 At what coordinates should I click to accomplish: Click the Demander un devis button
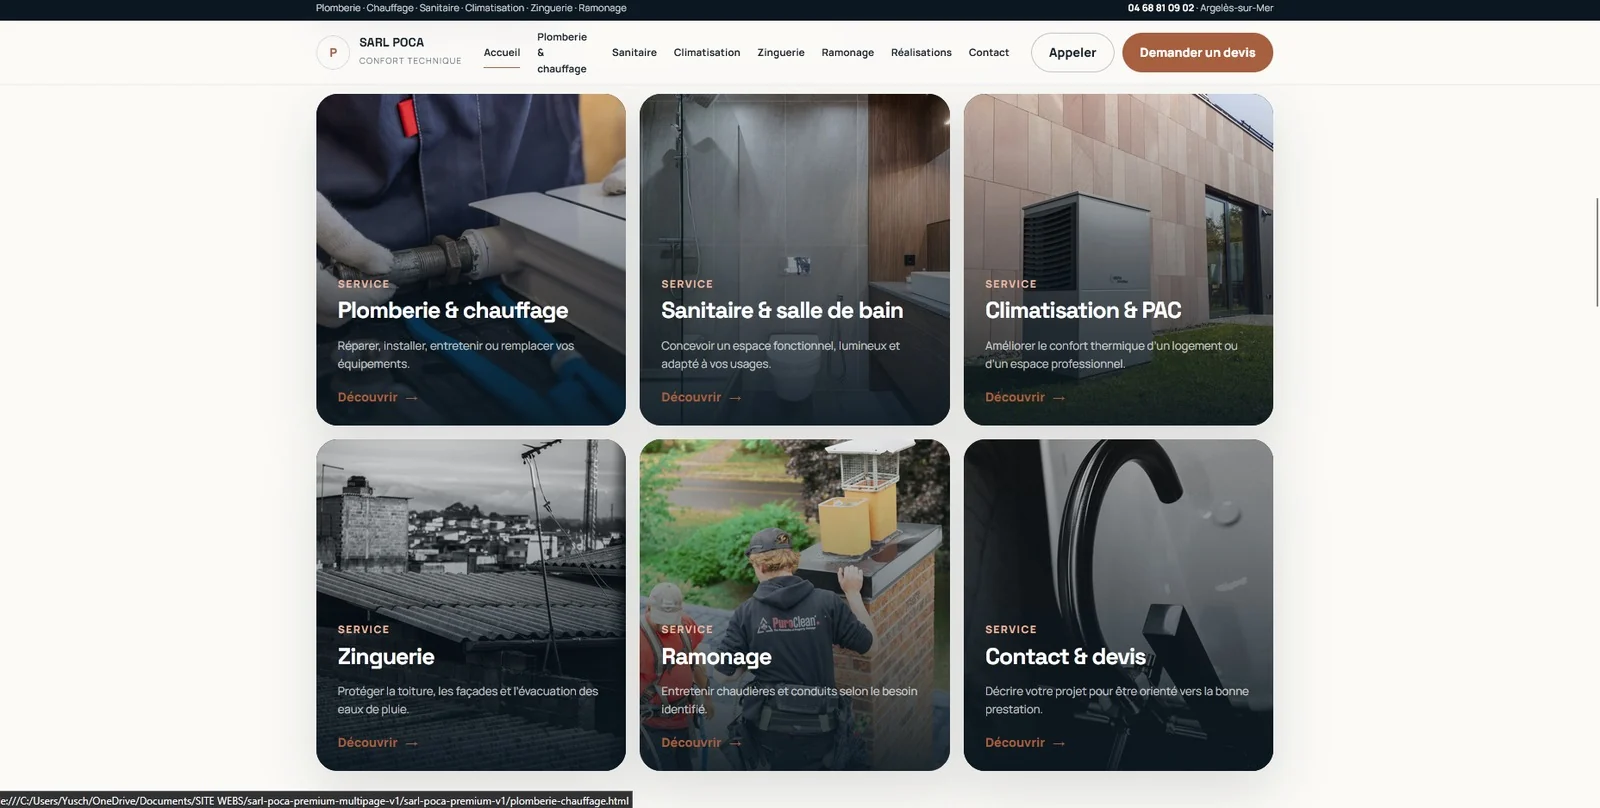click(x=1197, y=53)
